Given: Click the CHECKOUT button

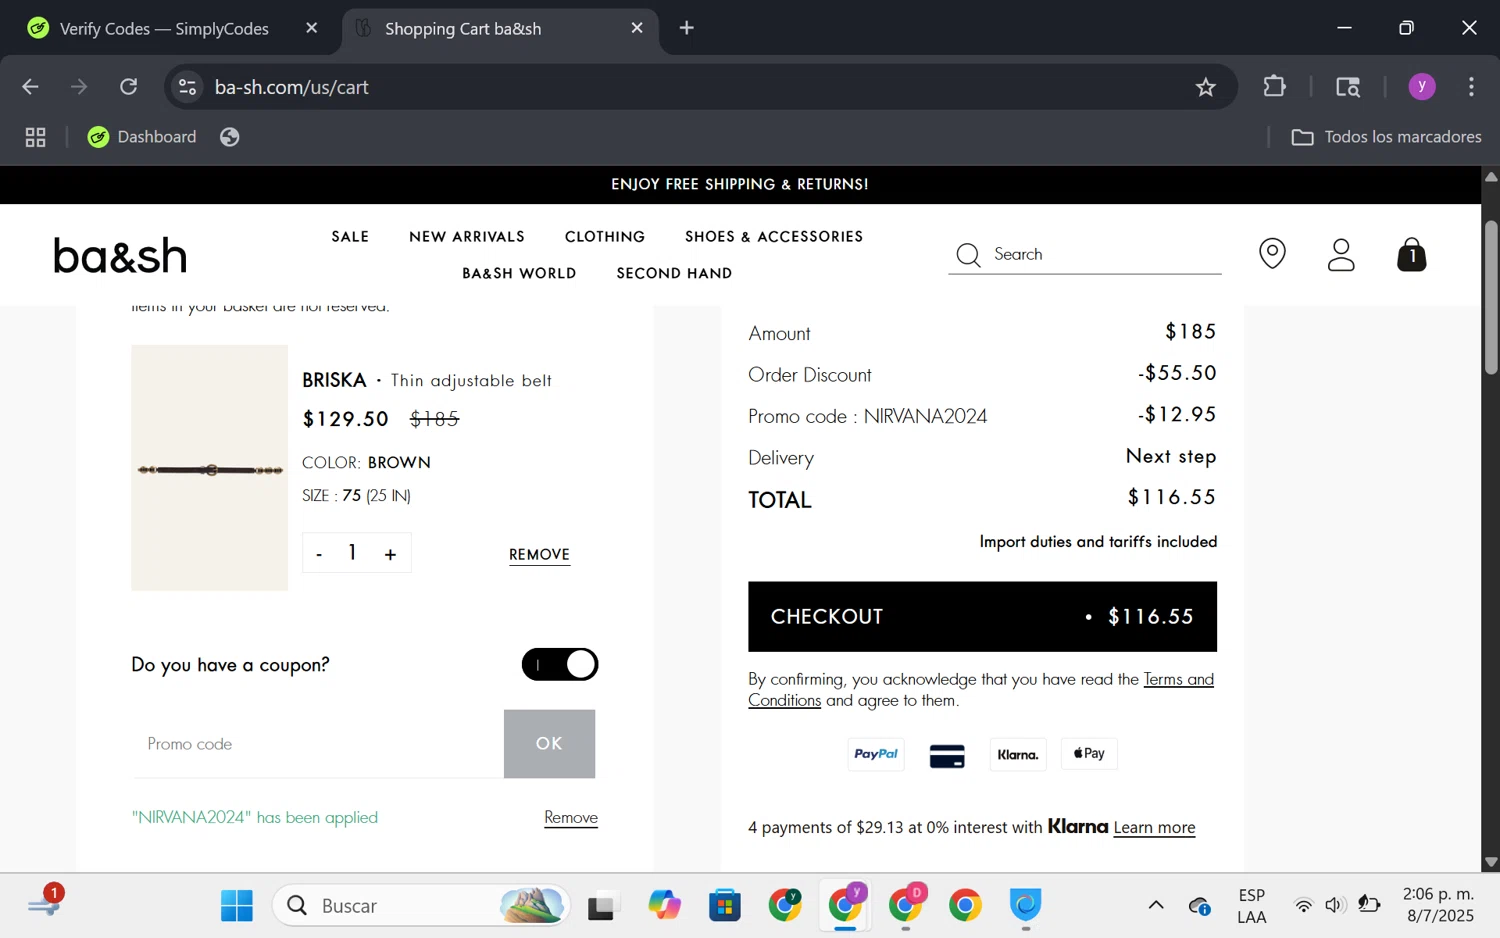Looking at the screenshot, I should tap(982, 617).
